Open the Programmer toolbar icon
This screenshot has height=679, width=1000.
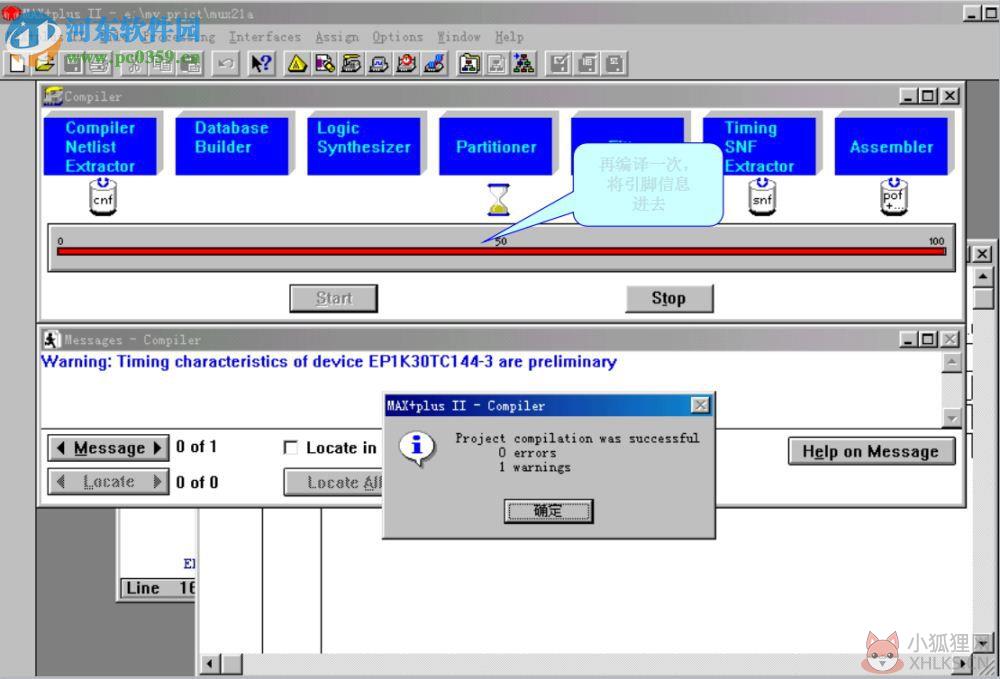(x=435, y=63)
